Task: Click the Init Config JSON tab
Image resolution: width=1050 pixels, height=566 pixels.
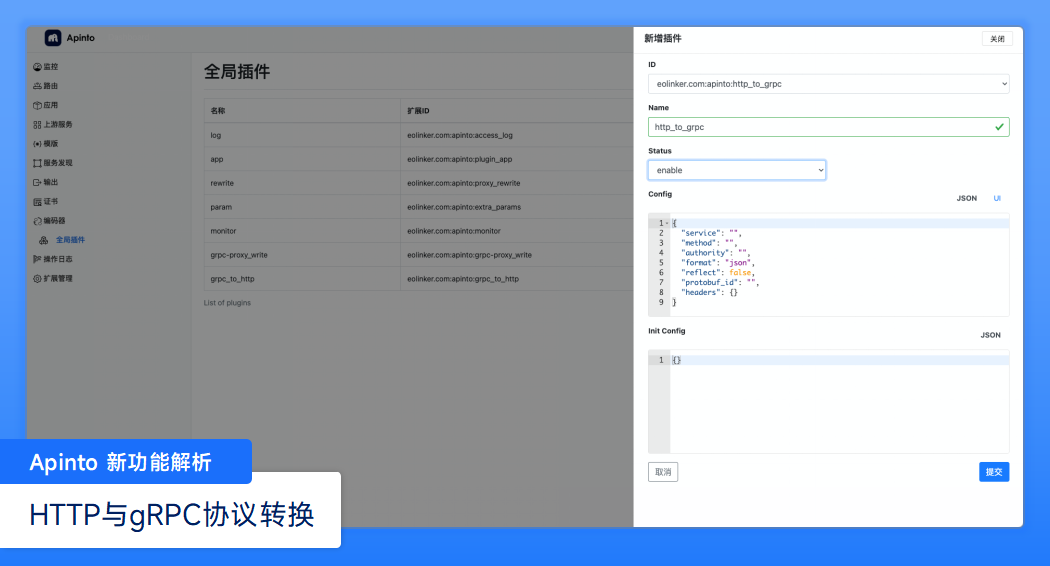Action: coord(990,335)
